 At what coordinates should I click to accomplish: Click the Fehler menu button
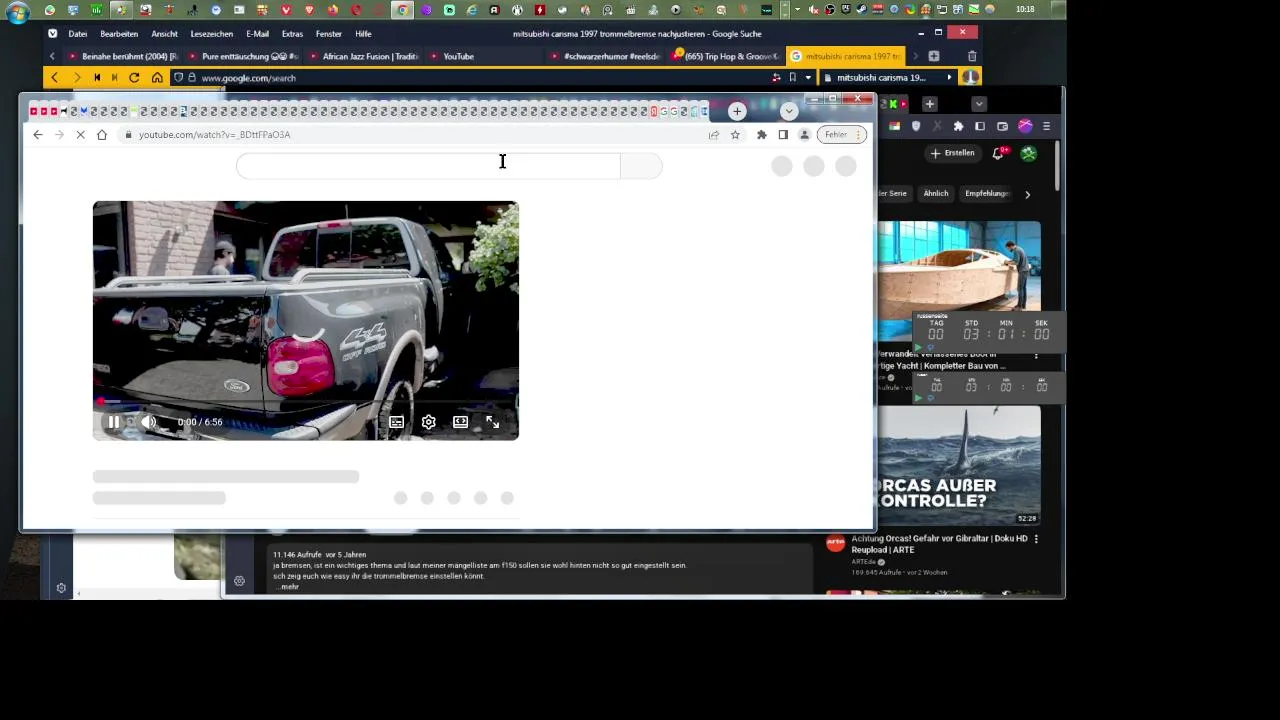(841, 135)
